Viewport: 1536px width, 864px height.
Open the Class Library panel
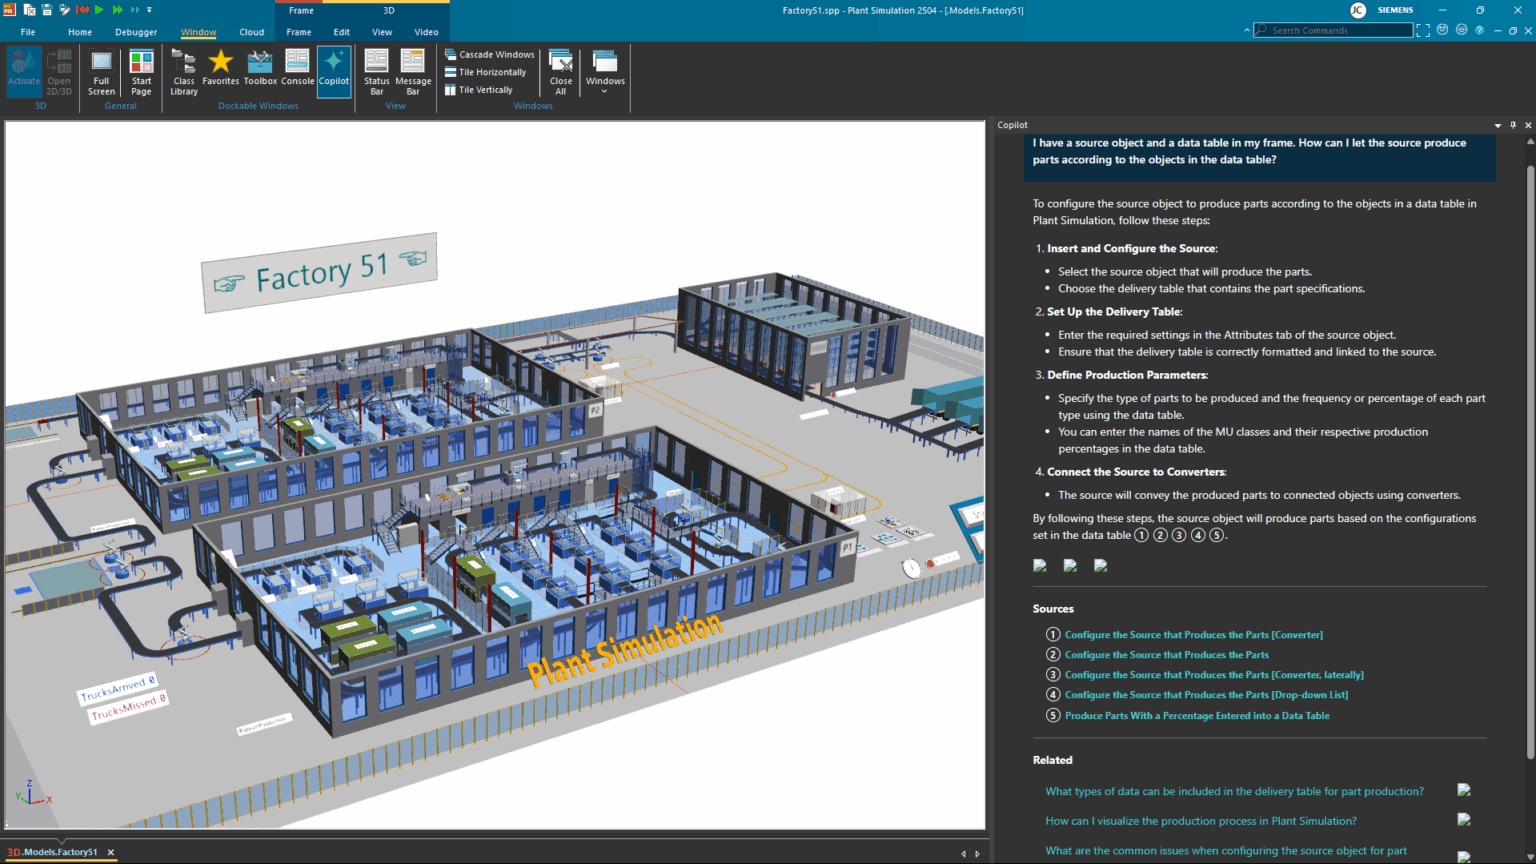(x=183, y=70)
